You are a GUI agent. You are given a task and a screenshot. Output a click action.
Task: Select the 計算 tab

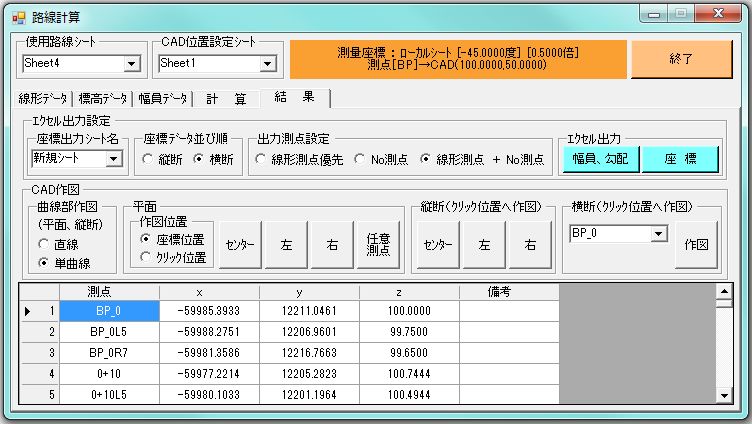point(226,98)
